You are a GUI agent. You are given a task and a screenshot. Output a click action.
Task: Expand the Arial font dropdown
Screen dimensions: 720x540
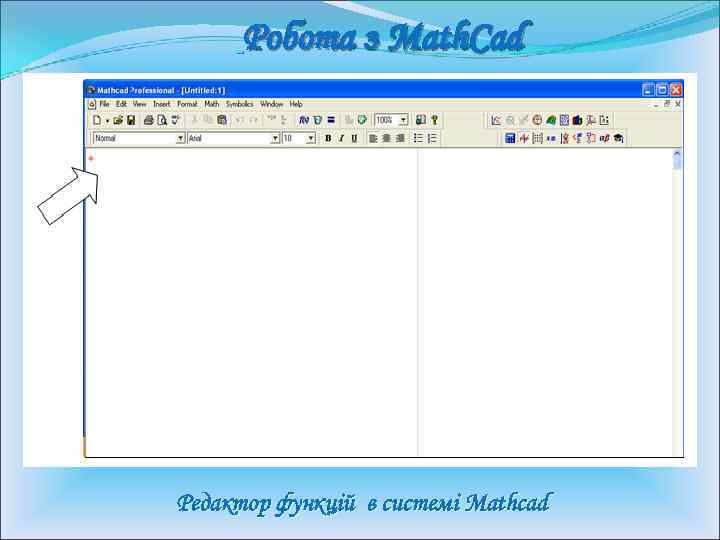pos(275,138)
